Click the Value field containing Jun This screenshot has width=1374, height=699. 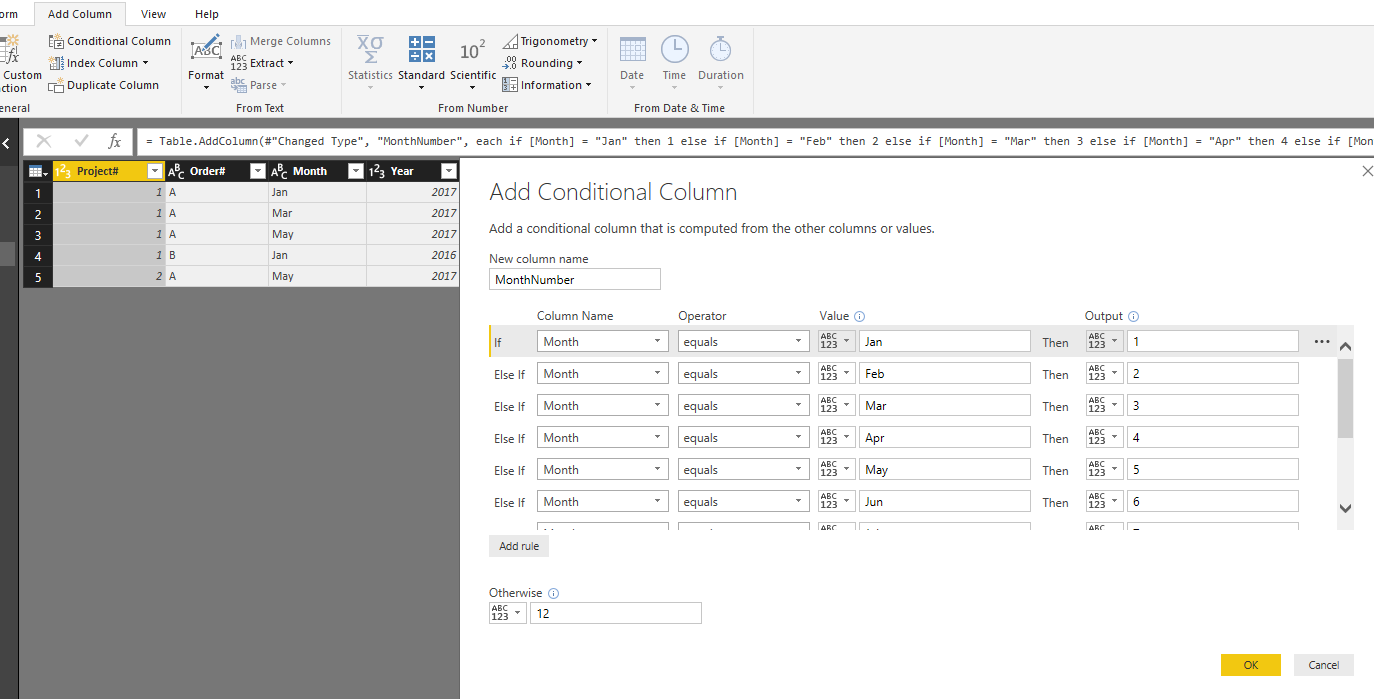(x=944, y=502)
